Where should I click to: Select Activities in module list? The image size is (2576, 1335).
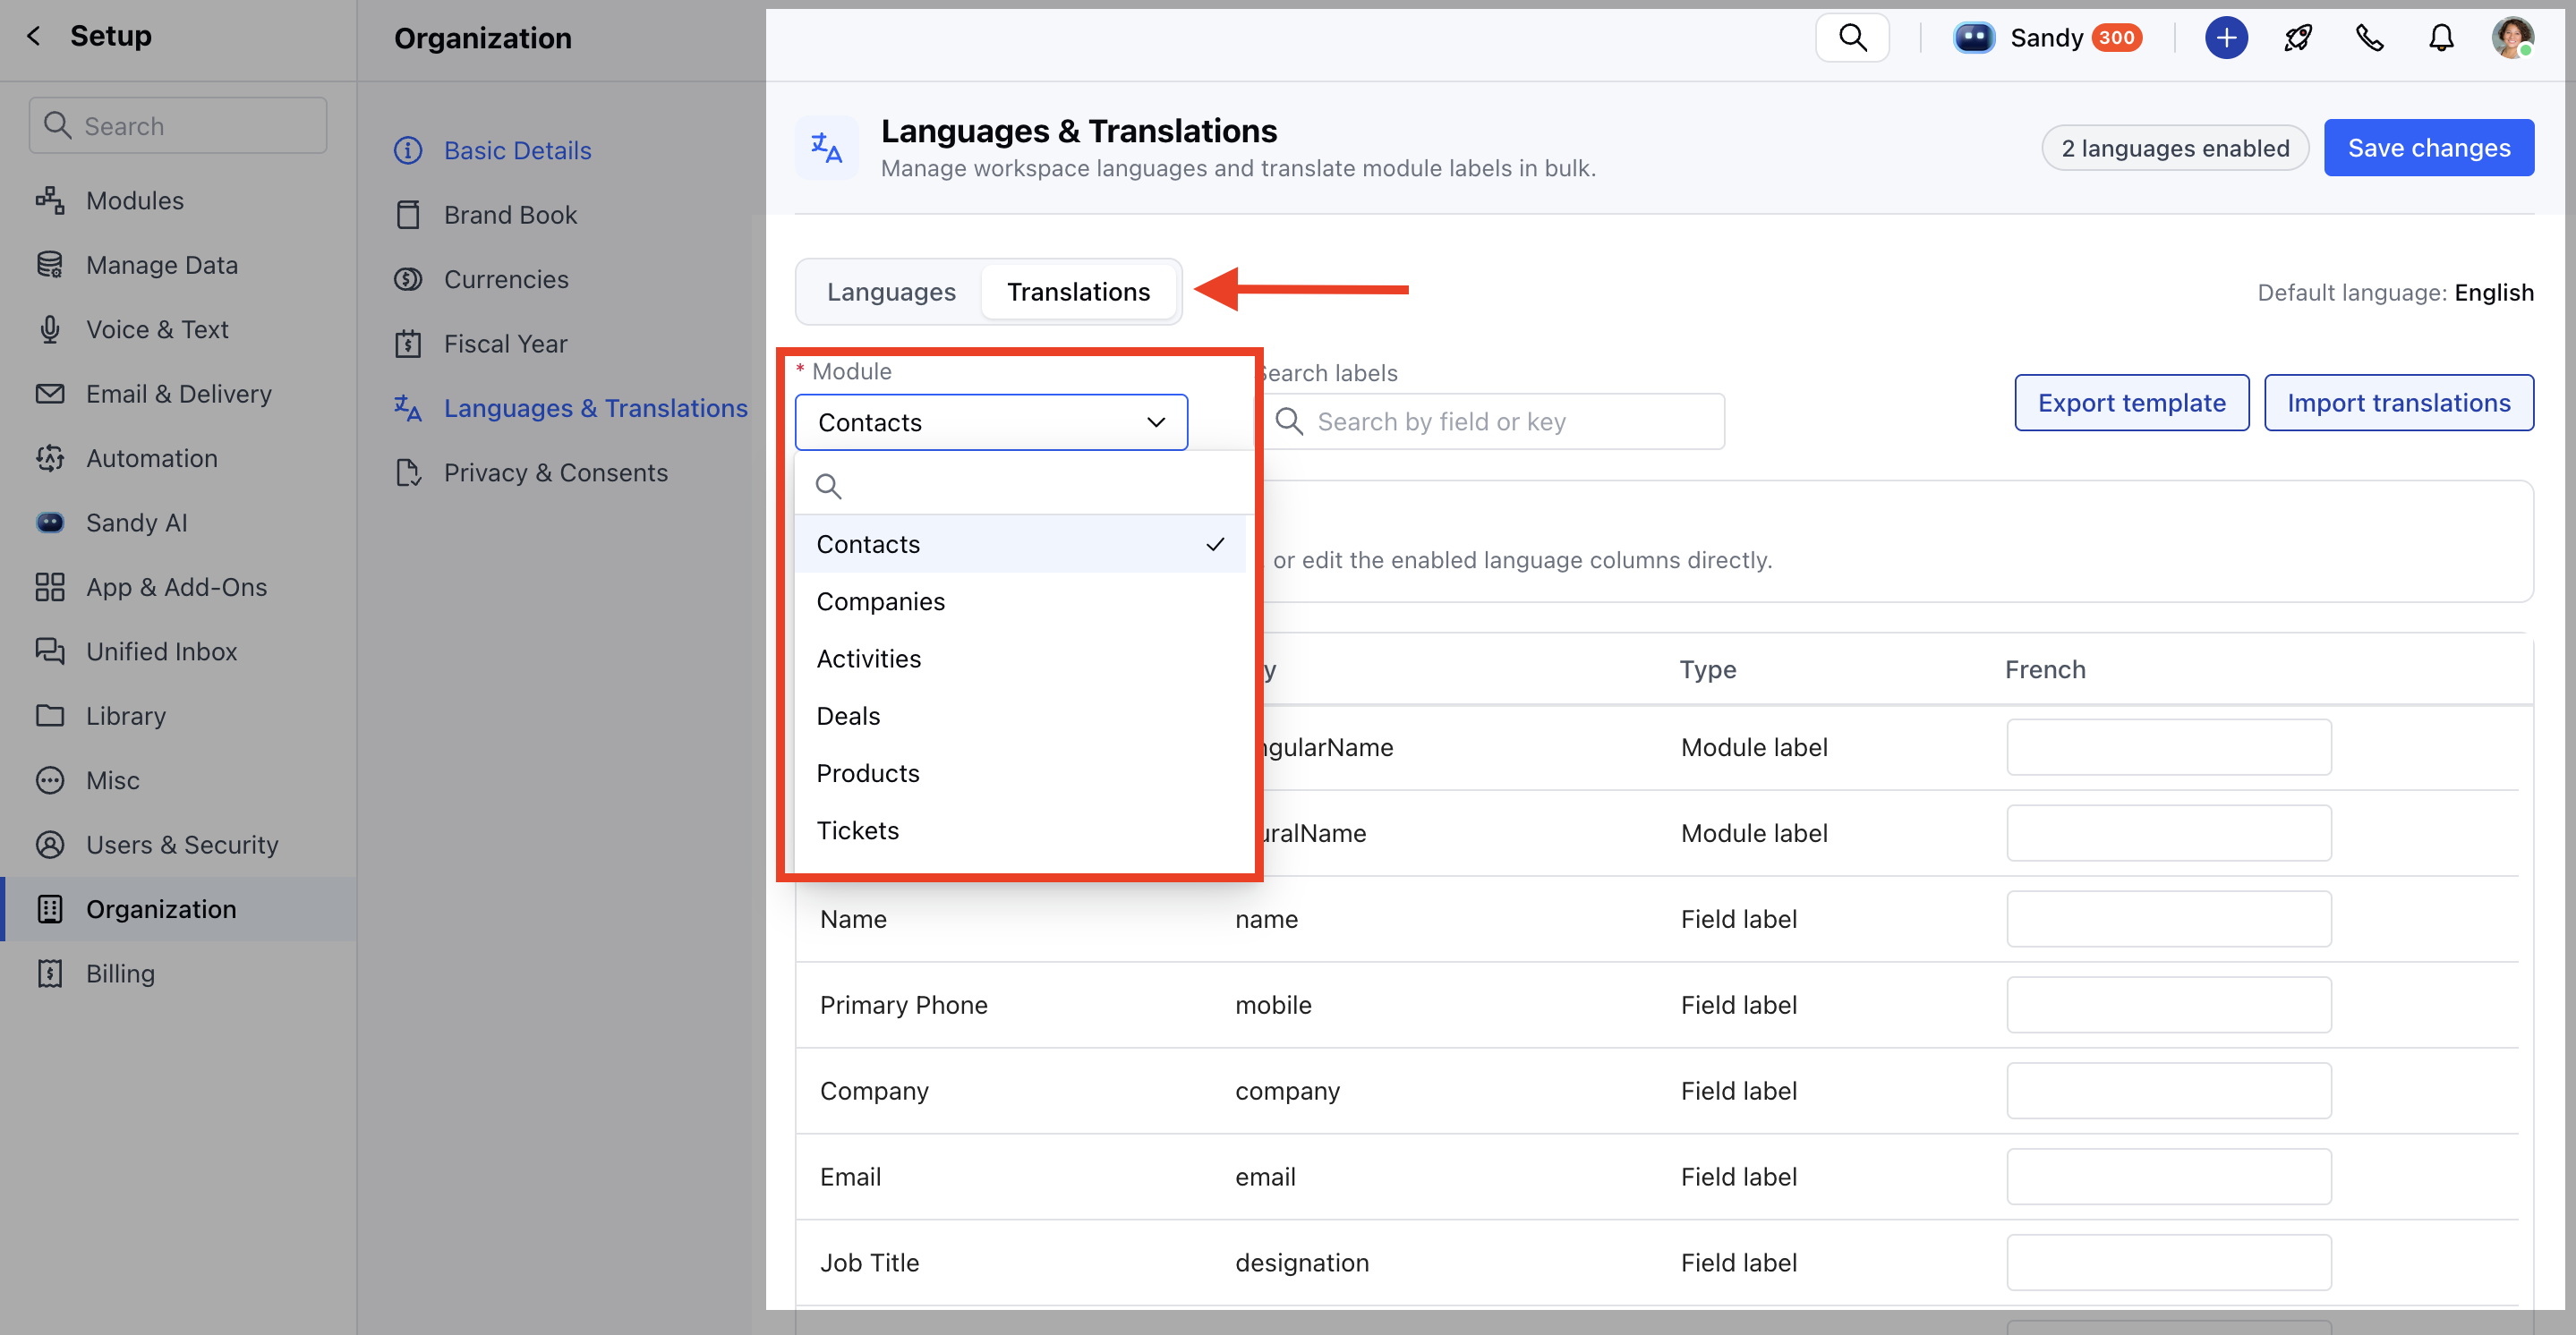pos(1020,659)
